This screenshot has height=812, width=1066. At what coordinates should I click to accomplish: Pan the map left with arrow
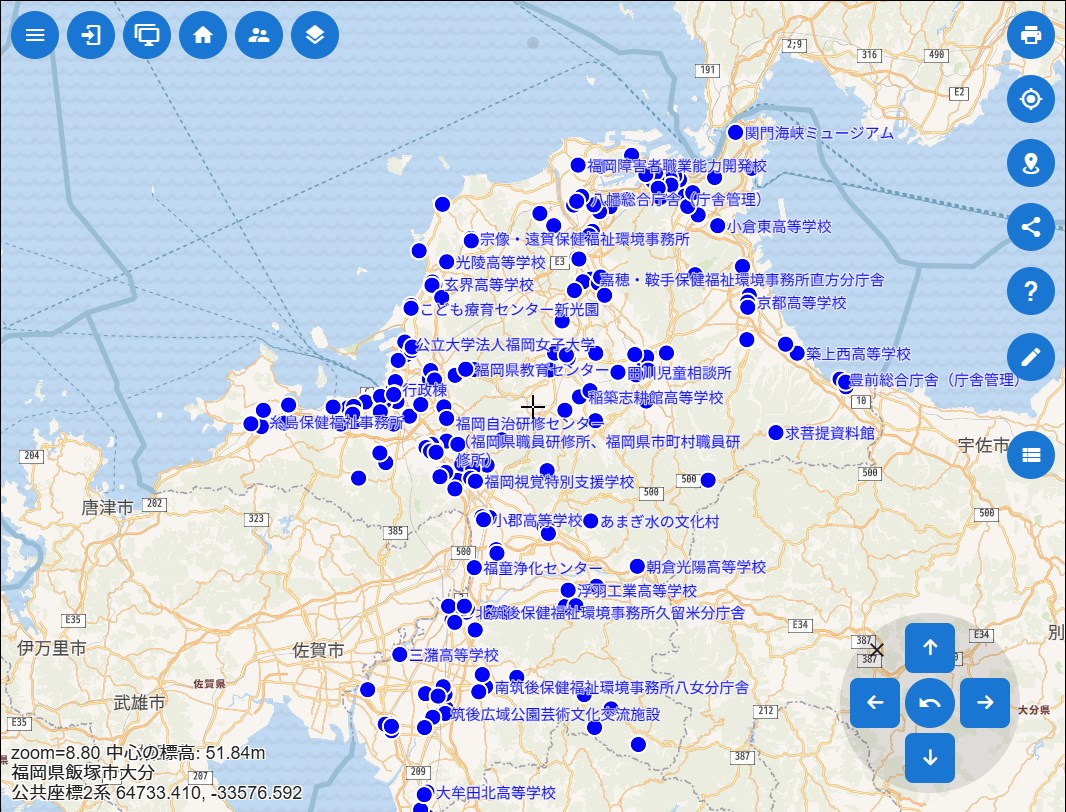875,703
